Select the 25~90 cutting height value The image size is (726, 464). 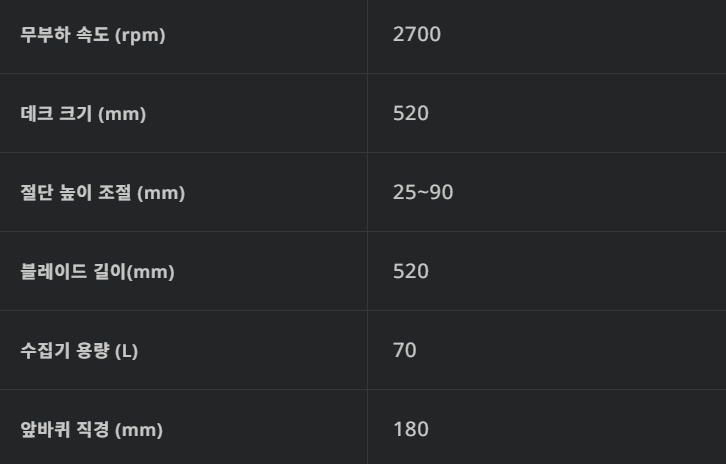(422, 193)
